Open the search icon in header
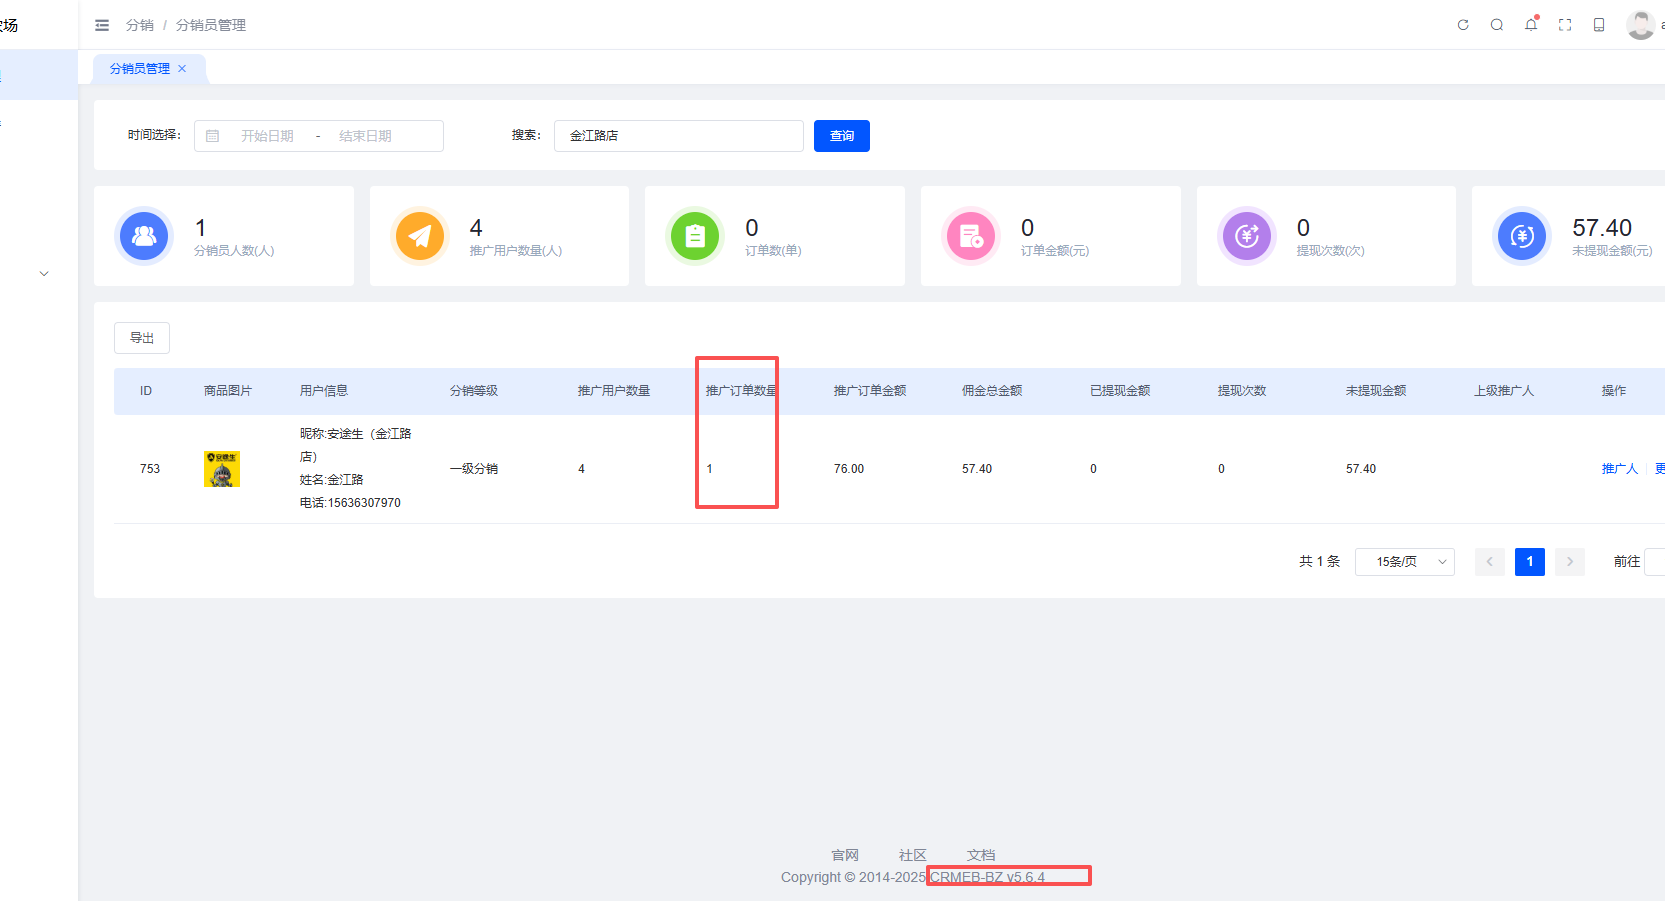Viewport: 1665px width, 901px height. click(x=1497, y=25)
